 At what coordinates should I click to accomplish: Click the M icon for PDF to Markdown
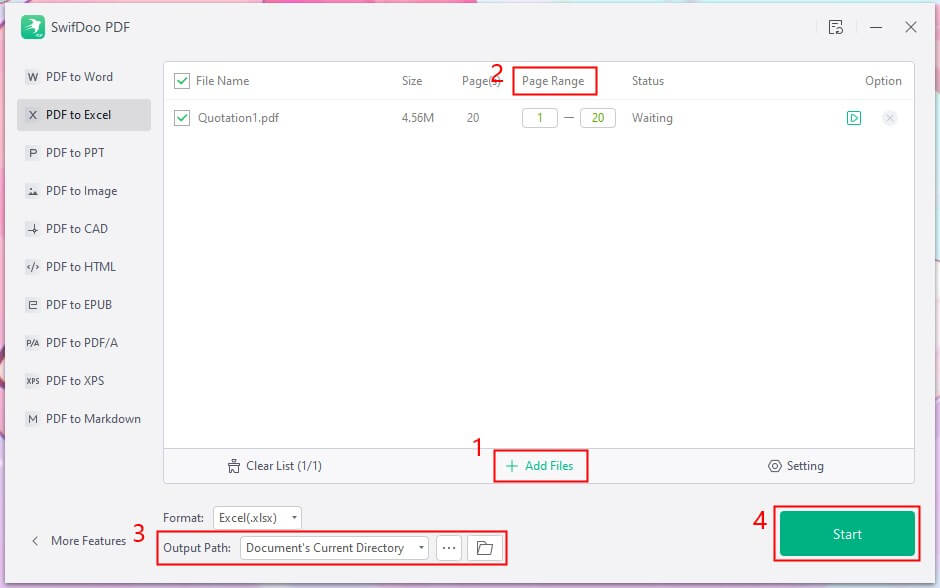pyautogui.click(x=33, y=419)
